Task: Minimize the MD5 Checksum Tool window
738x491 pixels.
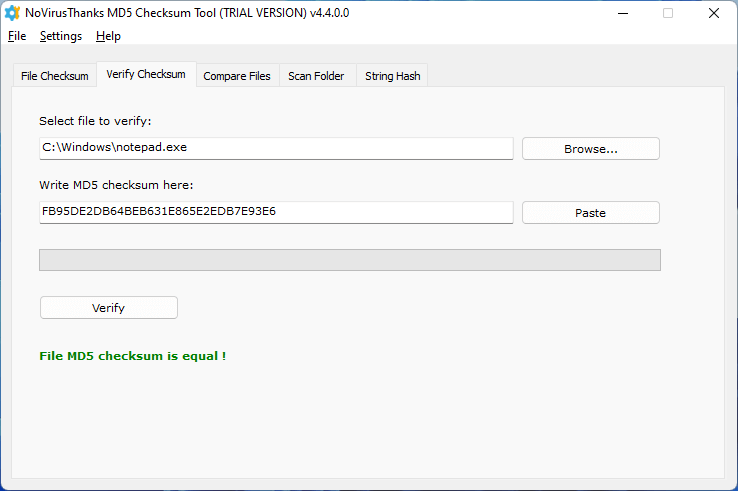Action: click(623, 13)
